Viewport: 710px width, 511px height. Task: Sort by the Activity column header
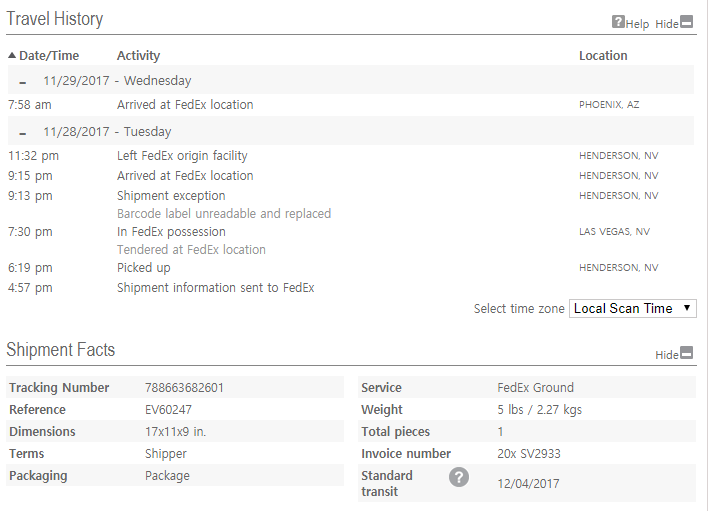138,56
